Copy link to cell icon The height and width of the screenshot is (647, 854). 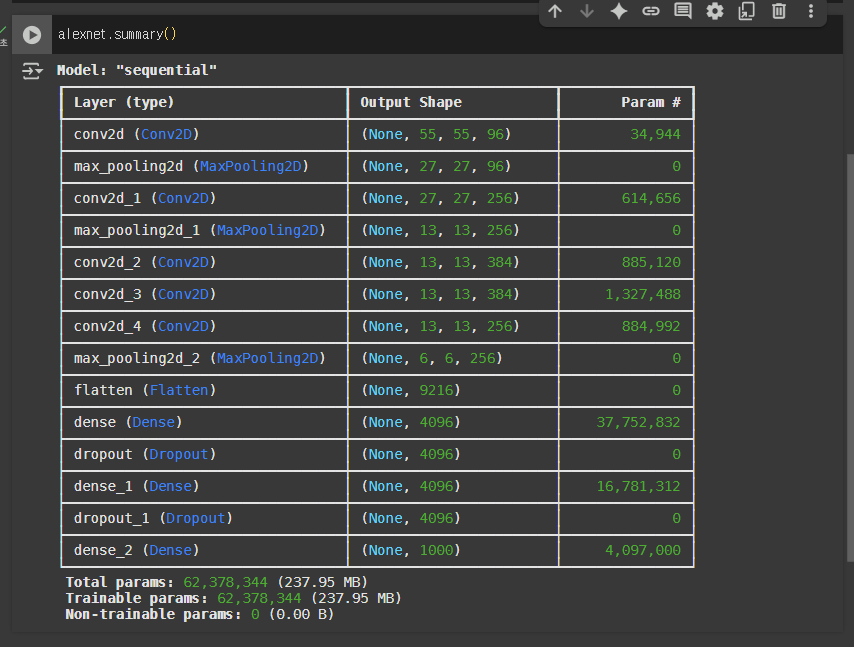point(651,11)
